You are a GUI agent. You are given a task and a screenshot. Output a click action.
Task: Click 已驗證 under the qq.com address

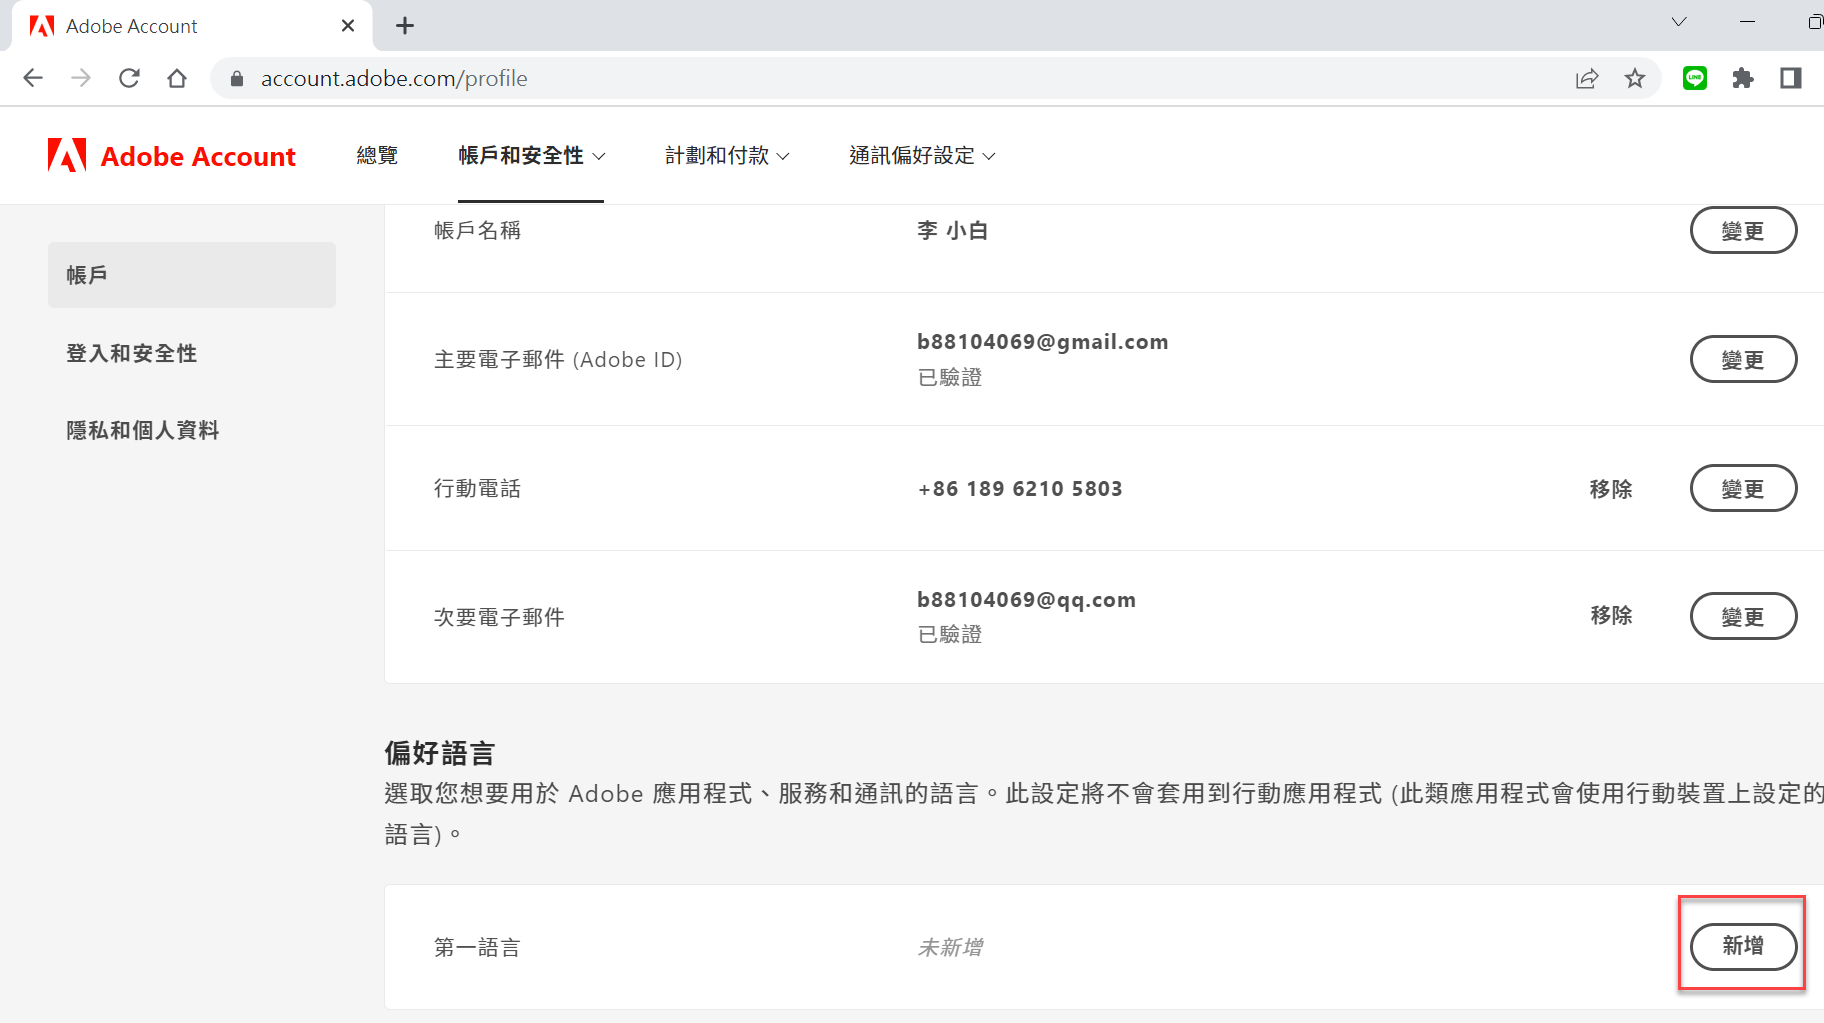click(x=950, y=635)
